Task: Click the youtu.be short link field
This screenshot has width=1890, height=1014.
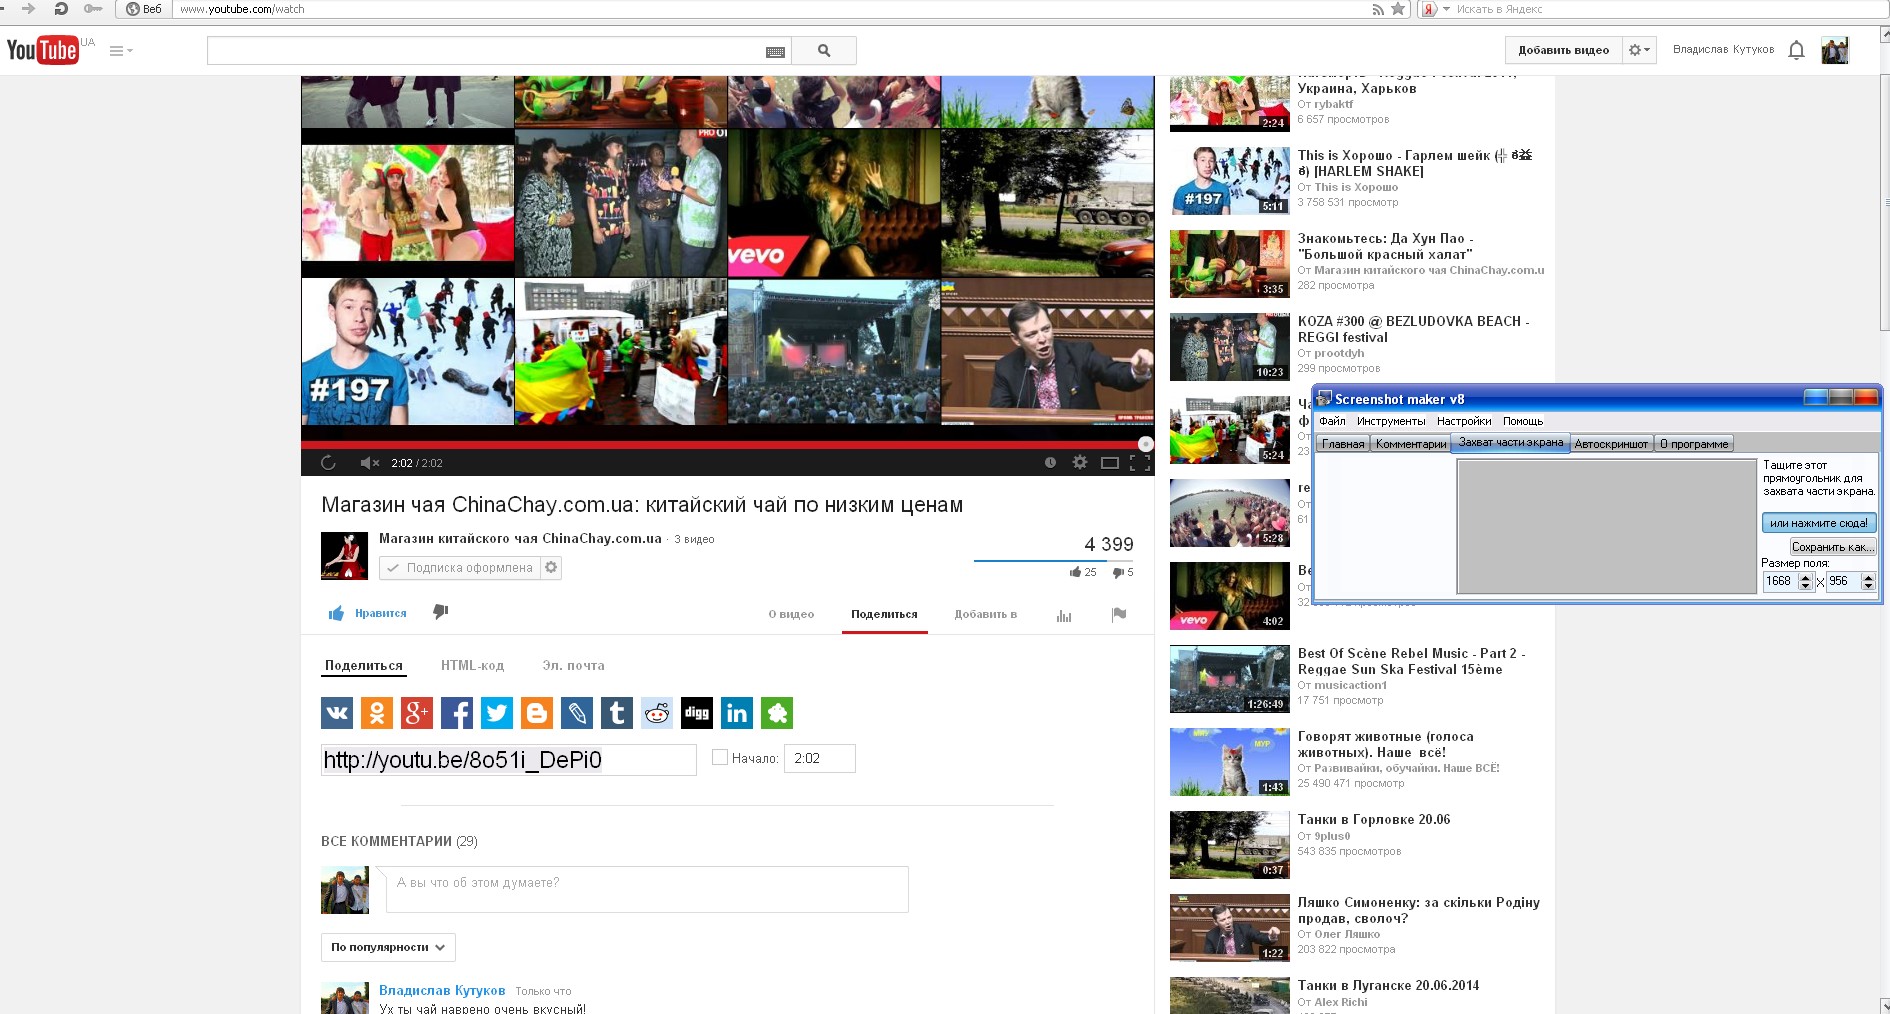Action: point(508,760)
